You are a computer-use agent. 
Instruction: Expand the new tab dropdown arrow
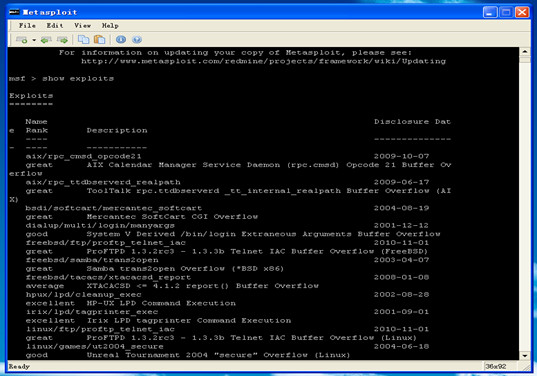34,40
